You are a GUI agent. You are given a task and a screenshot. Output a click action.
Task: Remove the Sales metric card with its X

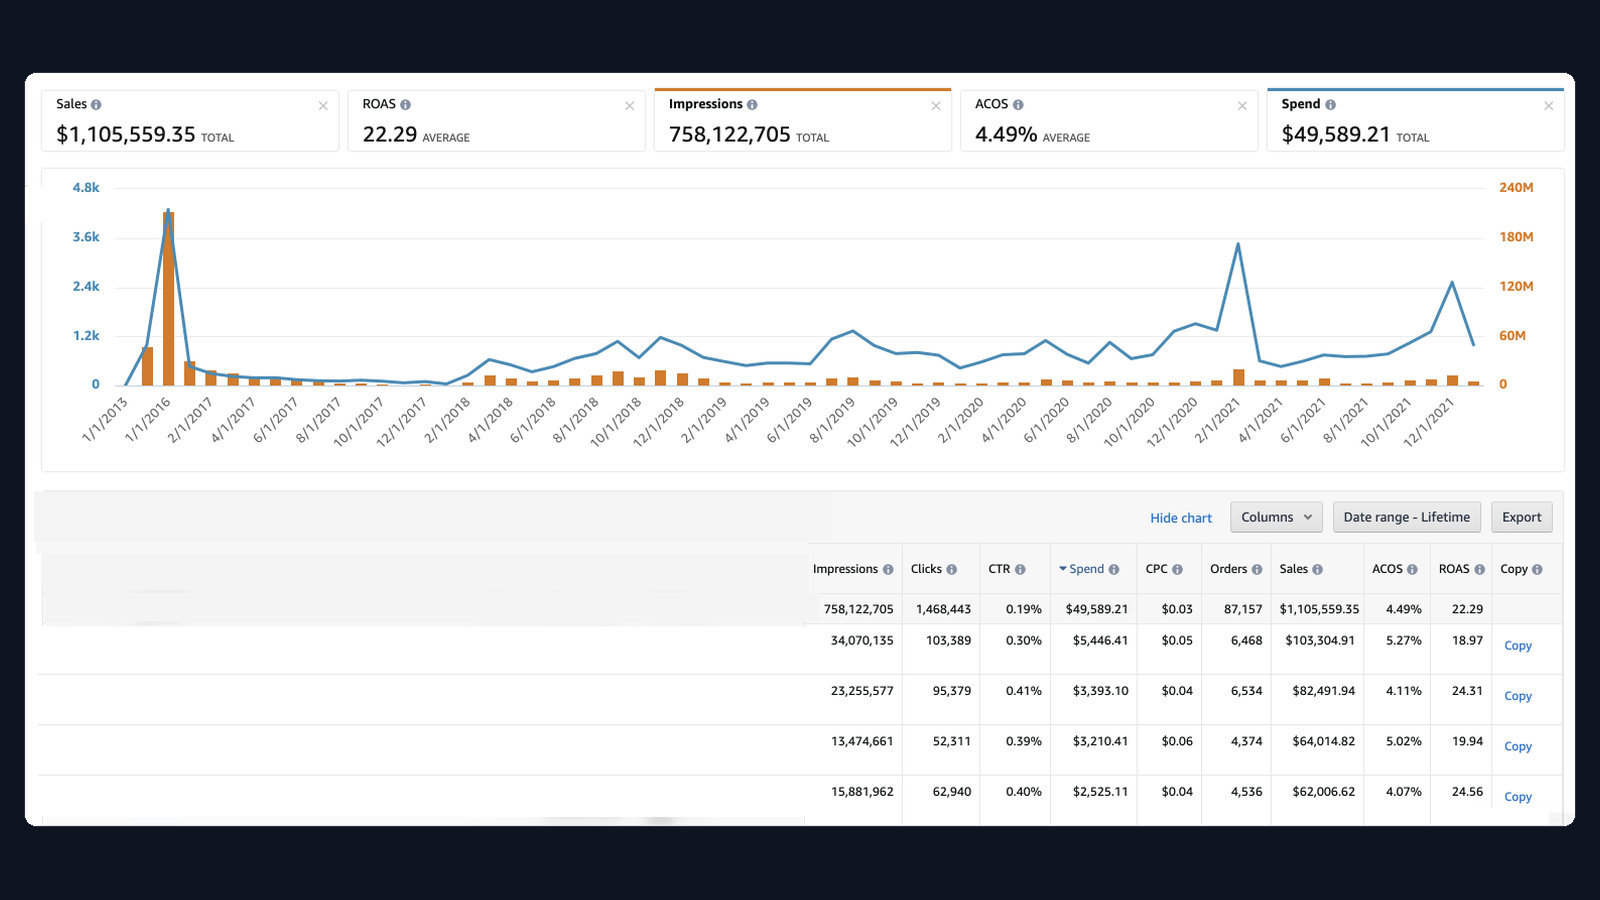coord(323,106)
